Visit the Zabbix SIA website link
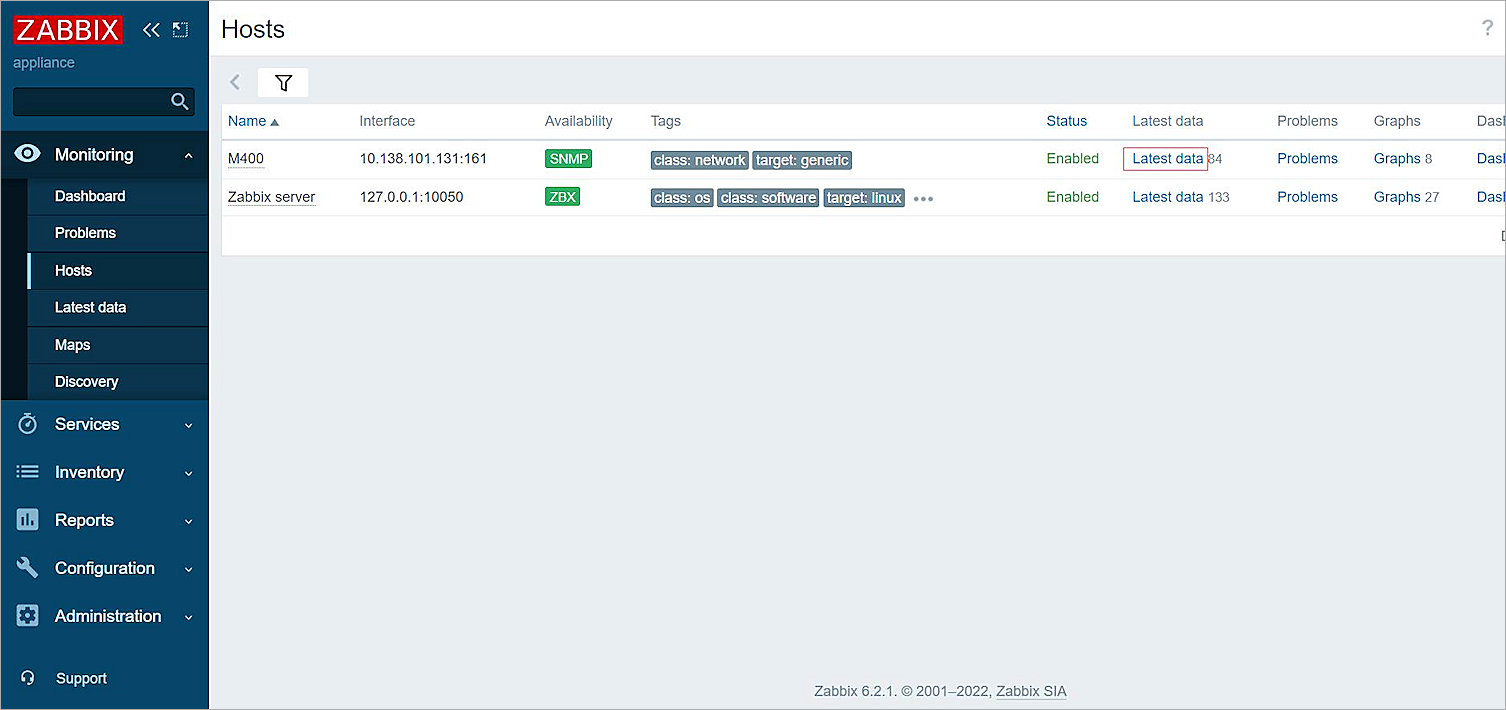Screen dimensions: 1506x710 click(x=1030, y=691)
